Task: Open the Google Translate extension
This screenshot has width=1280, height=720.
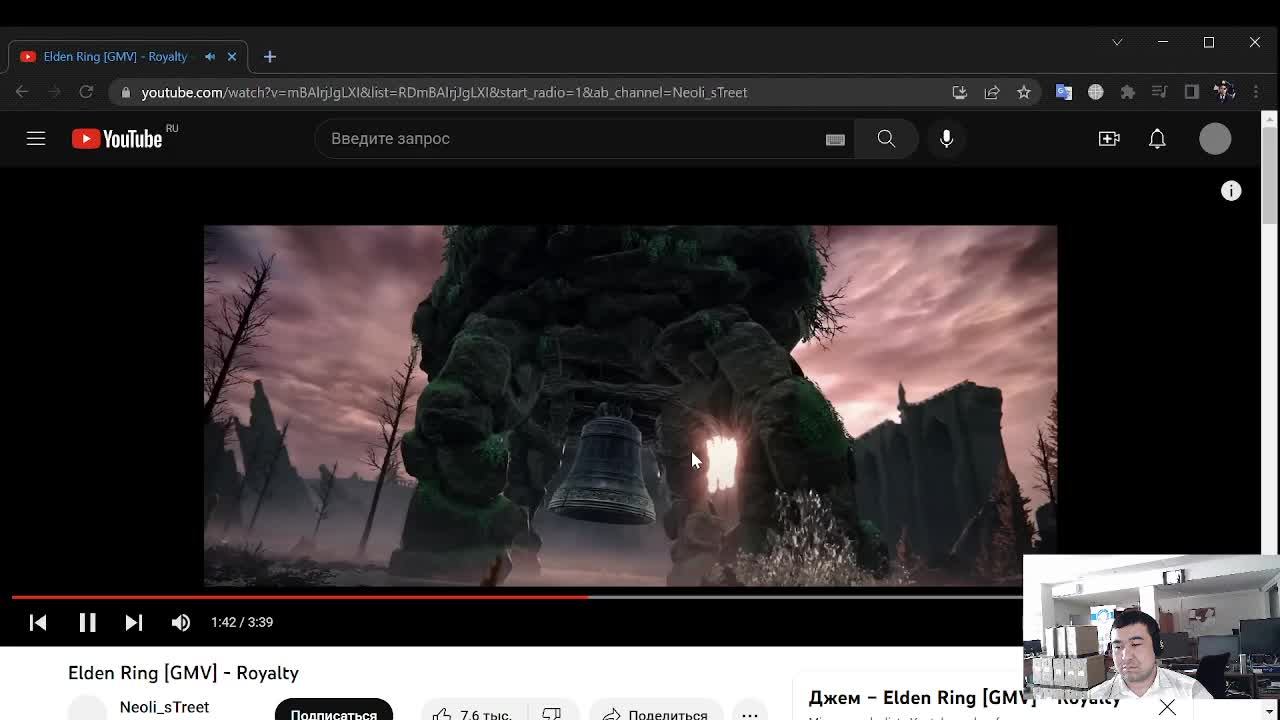Action: click(x=1064, y=92)
